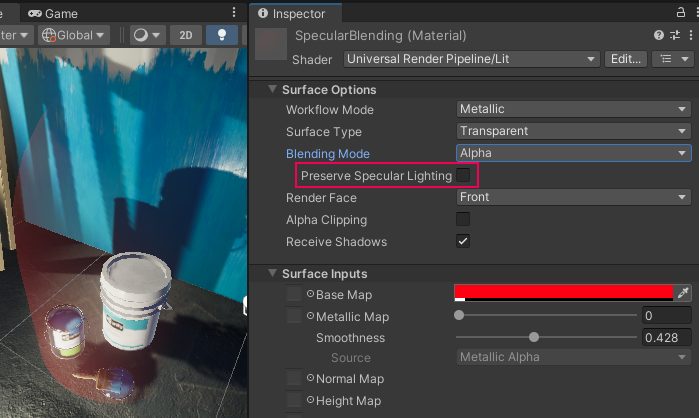Click the 2D view mode button

pyautogui.click(x=185, y=34)
